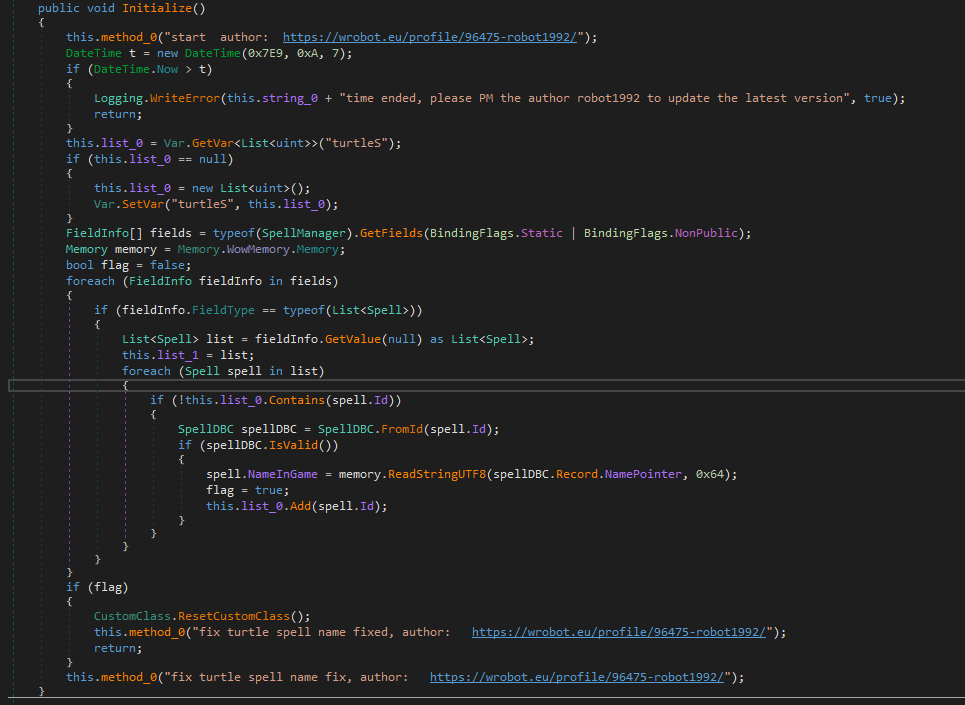Open the profile link after "spell name fix, author:"
The image size is (965, 705).
coord(577,677)
